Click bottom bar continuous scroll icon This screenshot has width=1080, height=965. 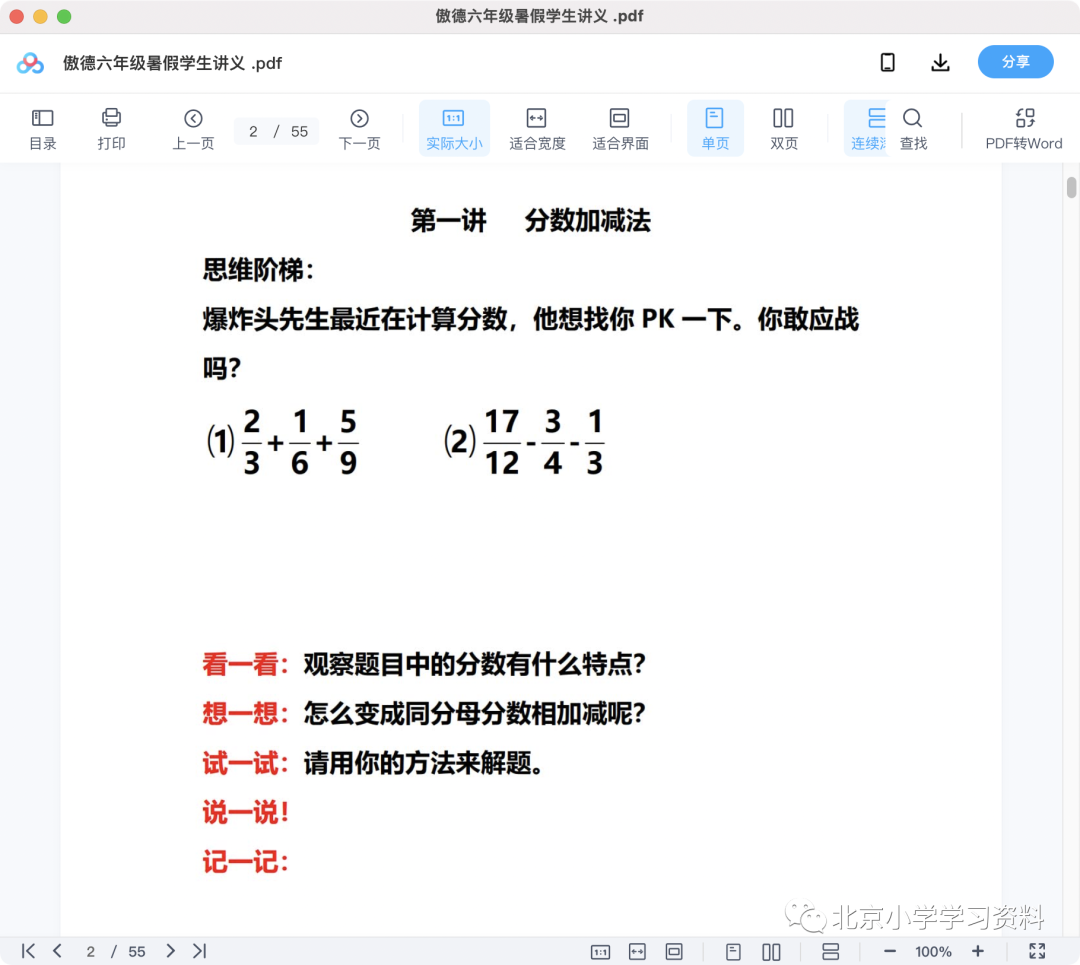(x=831, y=952)
